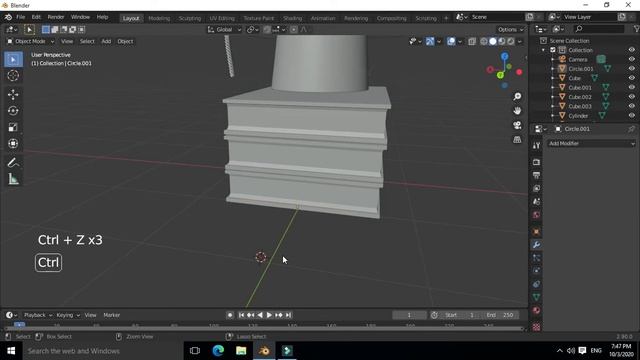The width and height of the screenshot is (640, 360).
Task: Open the File menu
Action: [20, 17]
